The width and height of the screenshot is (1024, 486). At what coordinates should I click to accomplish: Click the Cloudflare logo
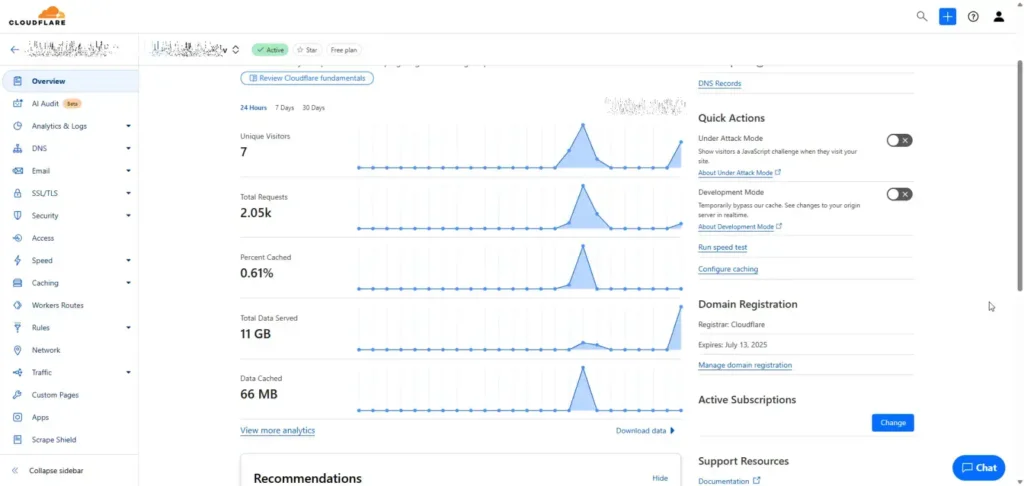[x=37, y=16]
